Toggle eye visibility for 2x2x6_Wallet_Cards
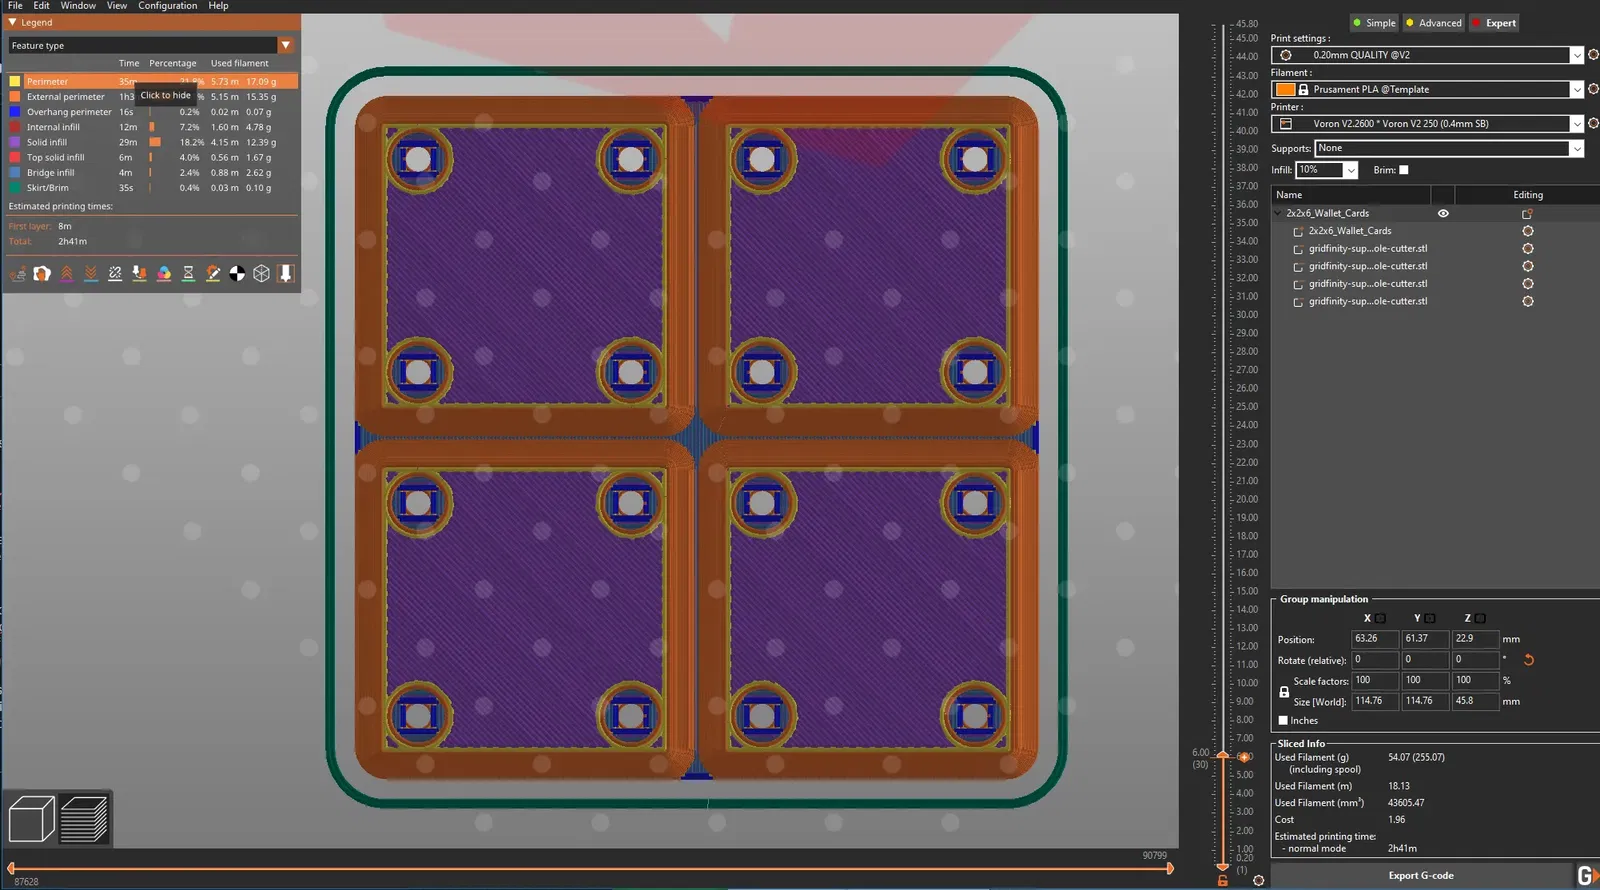This screenshot has height=890, width=1600. pyautogui.click(x=1443, y=213)
